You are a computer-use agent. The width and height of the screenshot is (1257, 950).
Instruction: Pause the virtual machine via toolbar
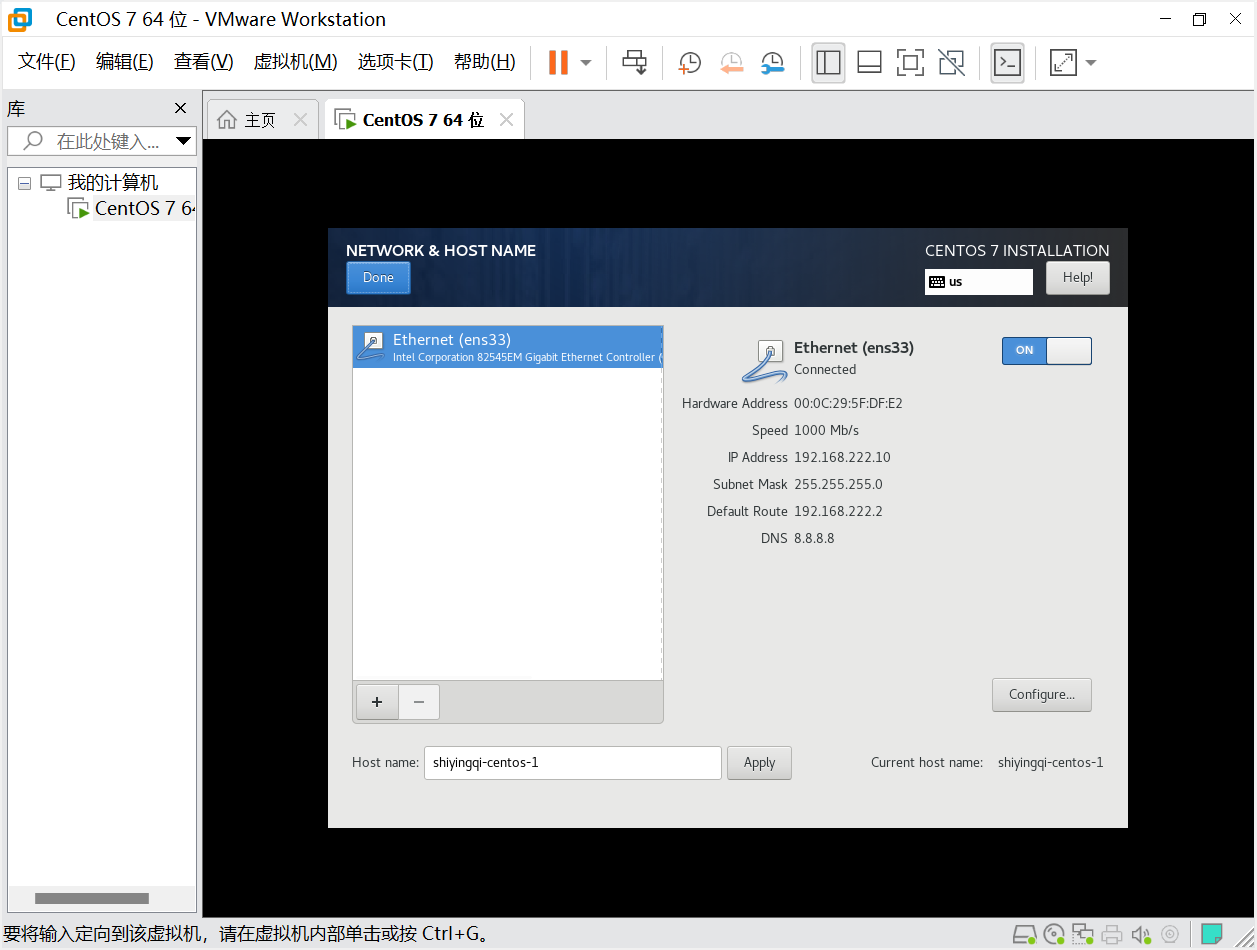558,62
